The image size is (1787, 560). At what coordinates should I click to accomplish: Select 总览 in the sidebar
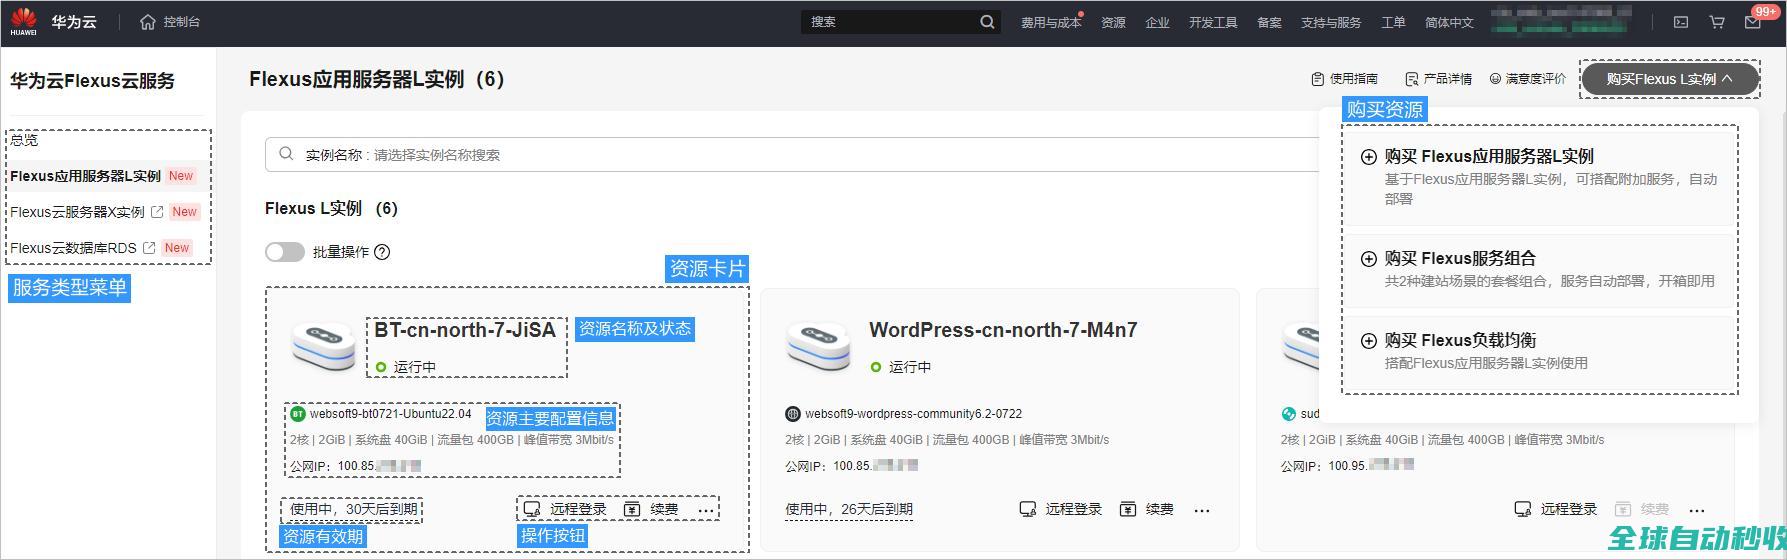[24, 140]
